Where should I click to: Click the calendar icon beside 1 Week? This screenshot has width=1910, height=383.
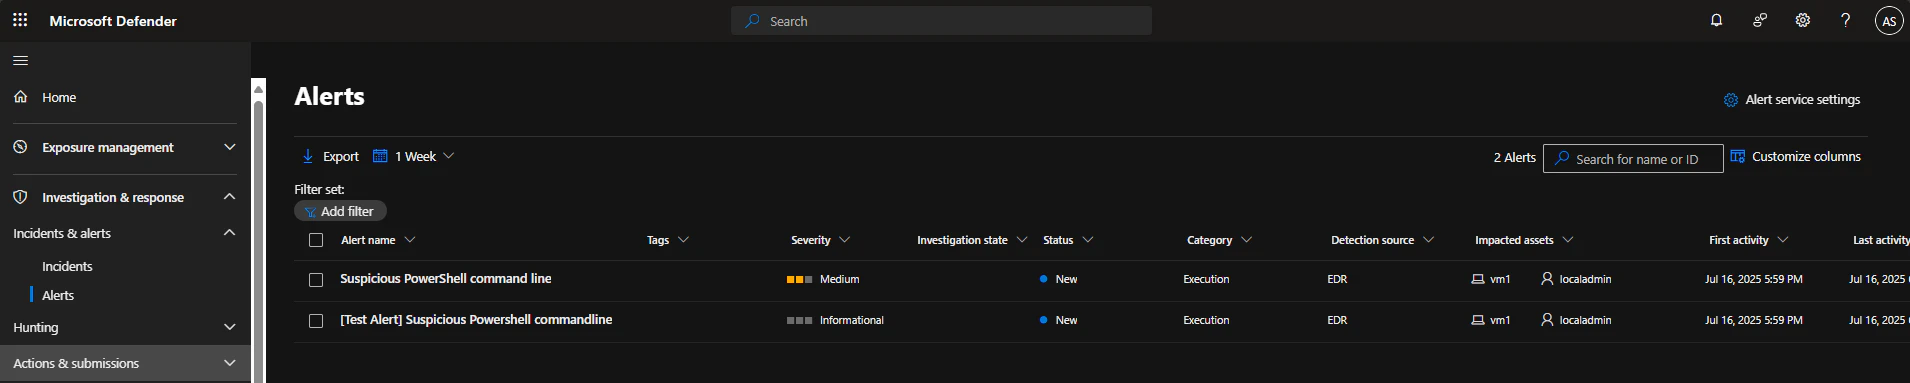380,156
